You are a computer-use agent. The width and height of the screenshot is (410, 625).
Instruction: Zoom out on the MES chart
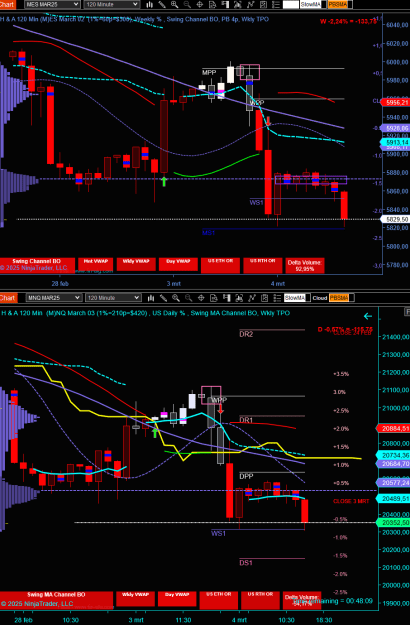click(x=187, y=5)
